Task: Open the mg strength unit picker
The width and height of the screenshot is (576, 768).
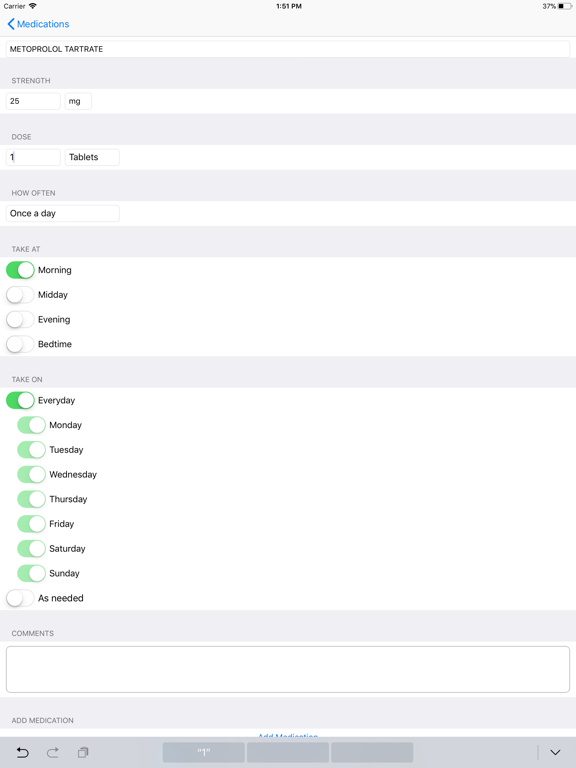Action: tap(78, 101)
